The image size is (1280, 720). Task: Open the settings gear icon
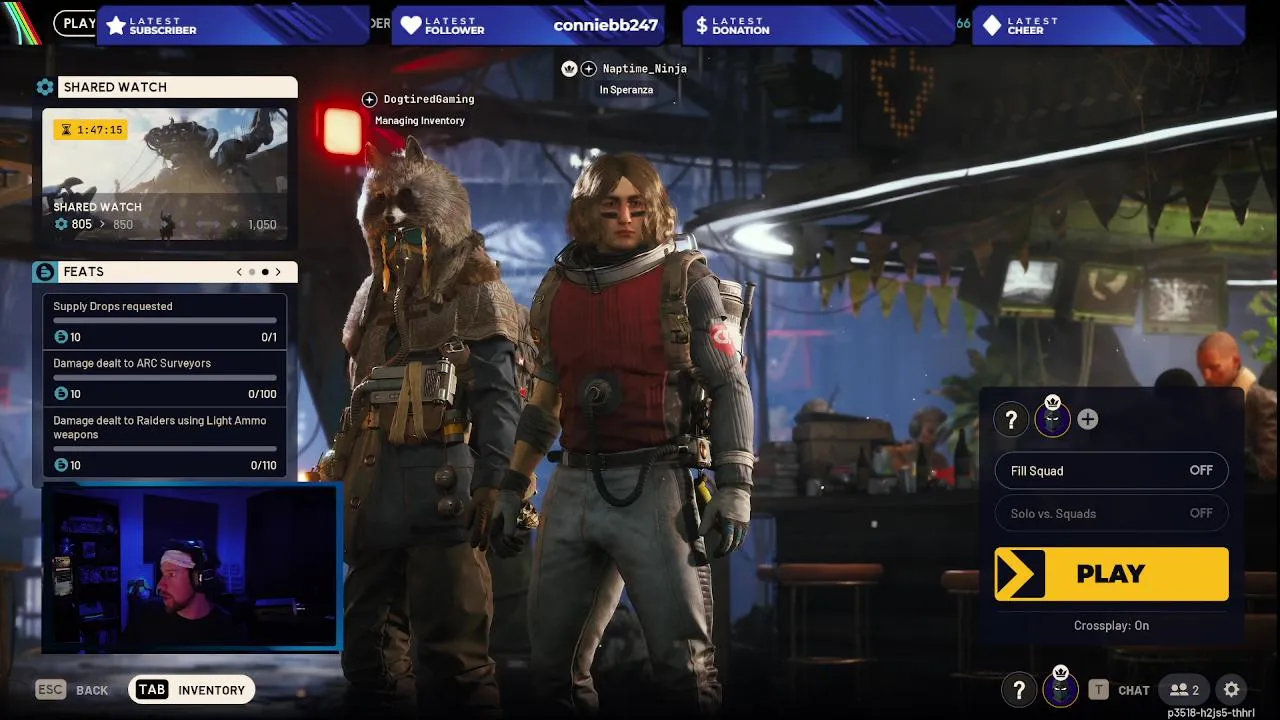click(1232, 690)
